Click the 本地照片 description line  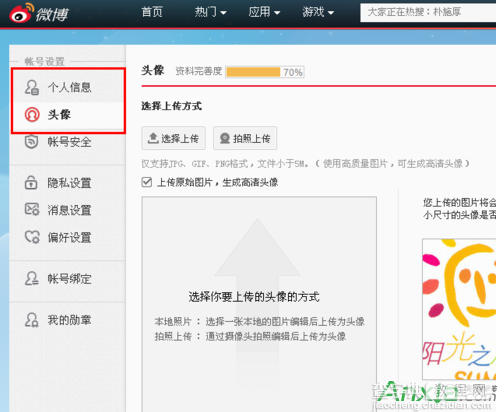coord(260,322)
